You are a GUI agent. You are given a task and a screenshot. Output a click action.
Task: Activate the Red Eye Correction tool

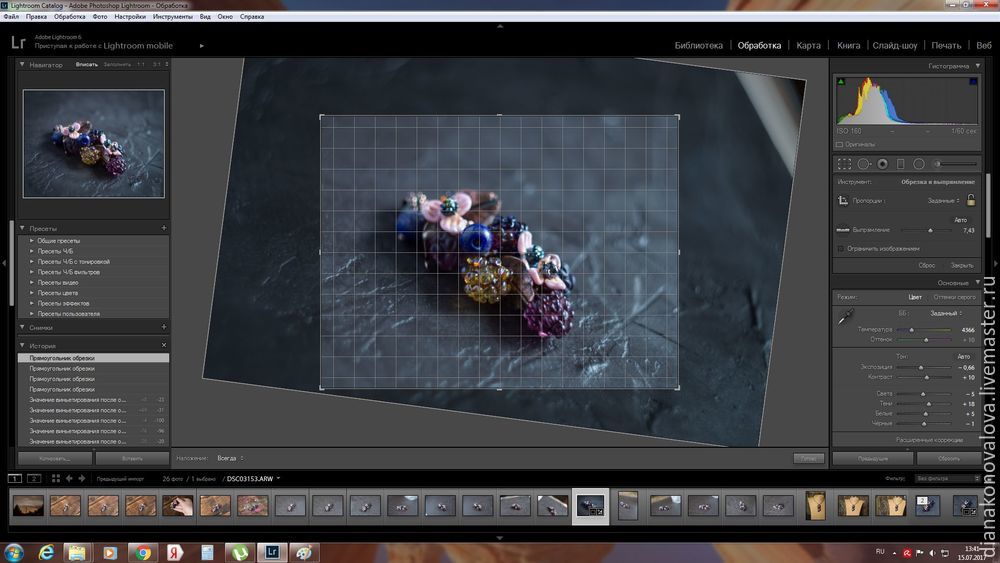point(882,163)
